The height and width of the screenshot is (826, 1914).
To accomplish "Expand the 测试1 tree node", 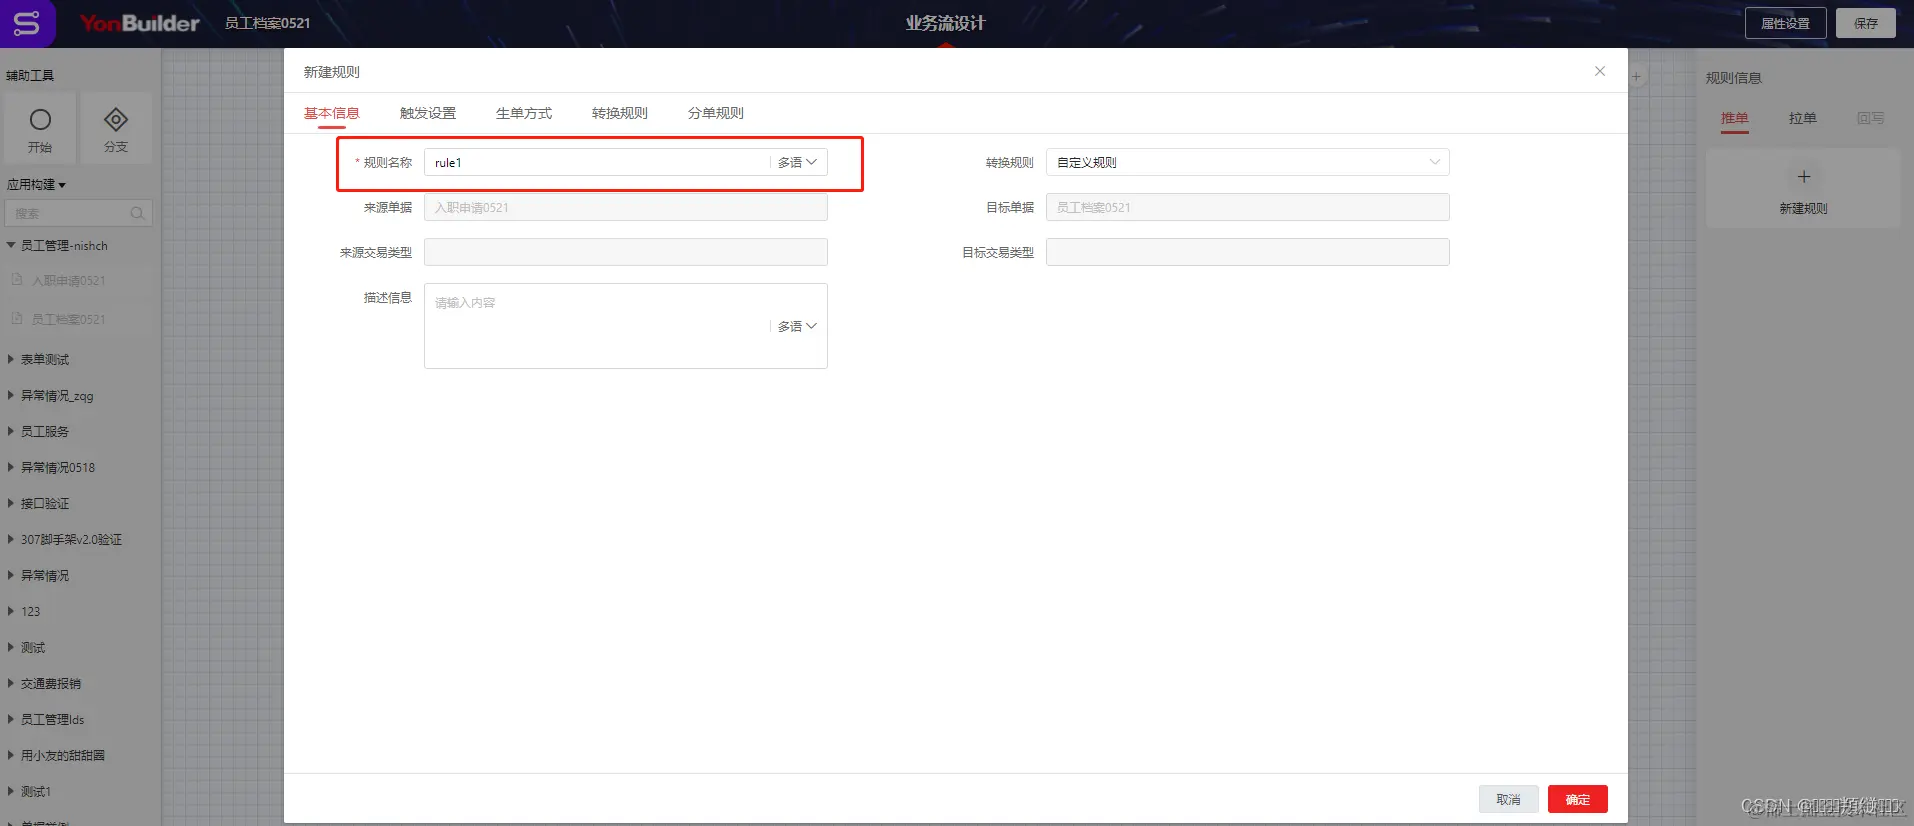I will [x=11, y=791].
